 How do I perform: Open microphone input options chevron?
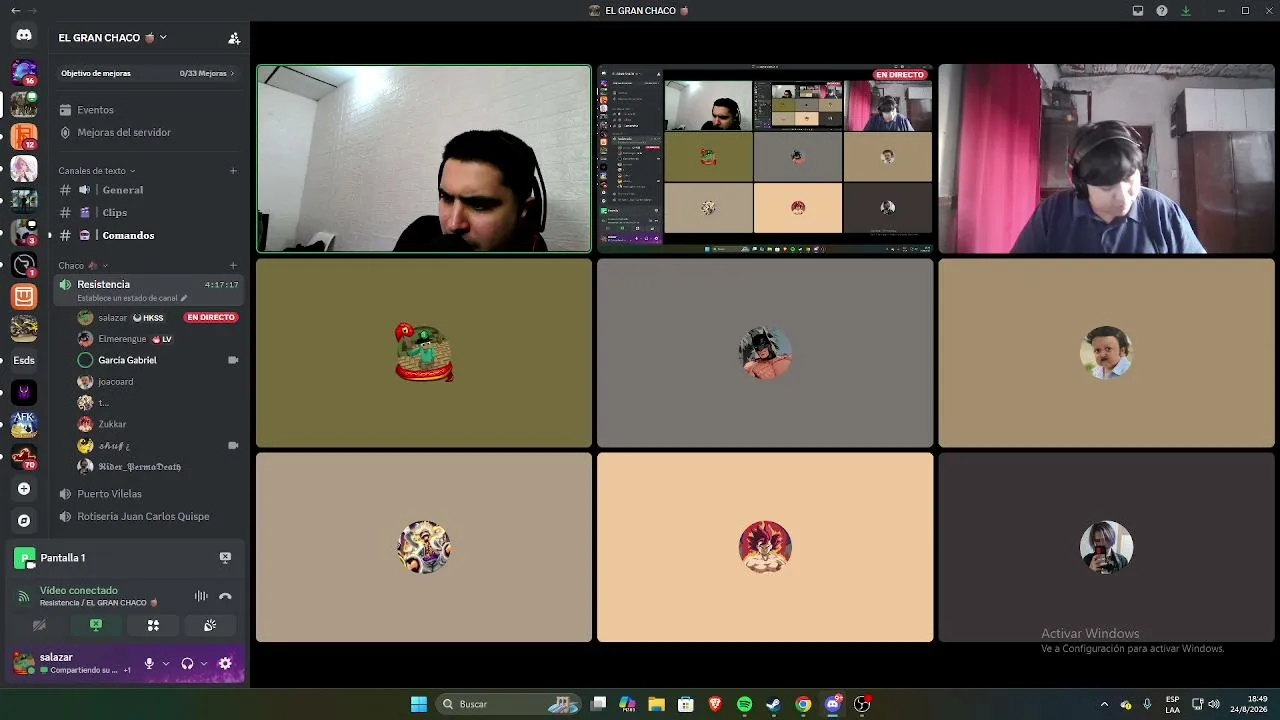(165, 663)
